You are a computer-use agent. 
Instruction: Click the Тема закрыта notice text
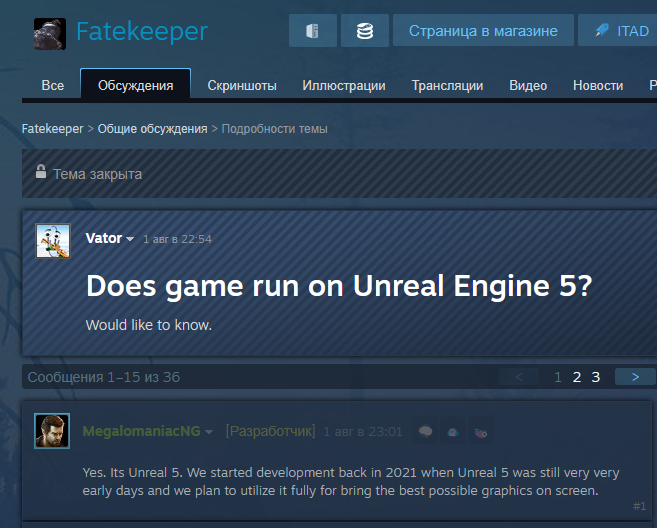97,174
